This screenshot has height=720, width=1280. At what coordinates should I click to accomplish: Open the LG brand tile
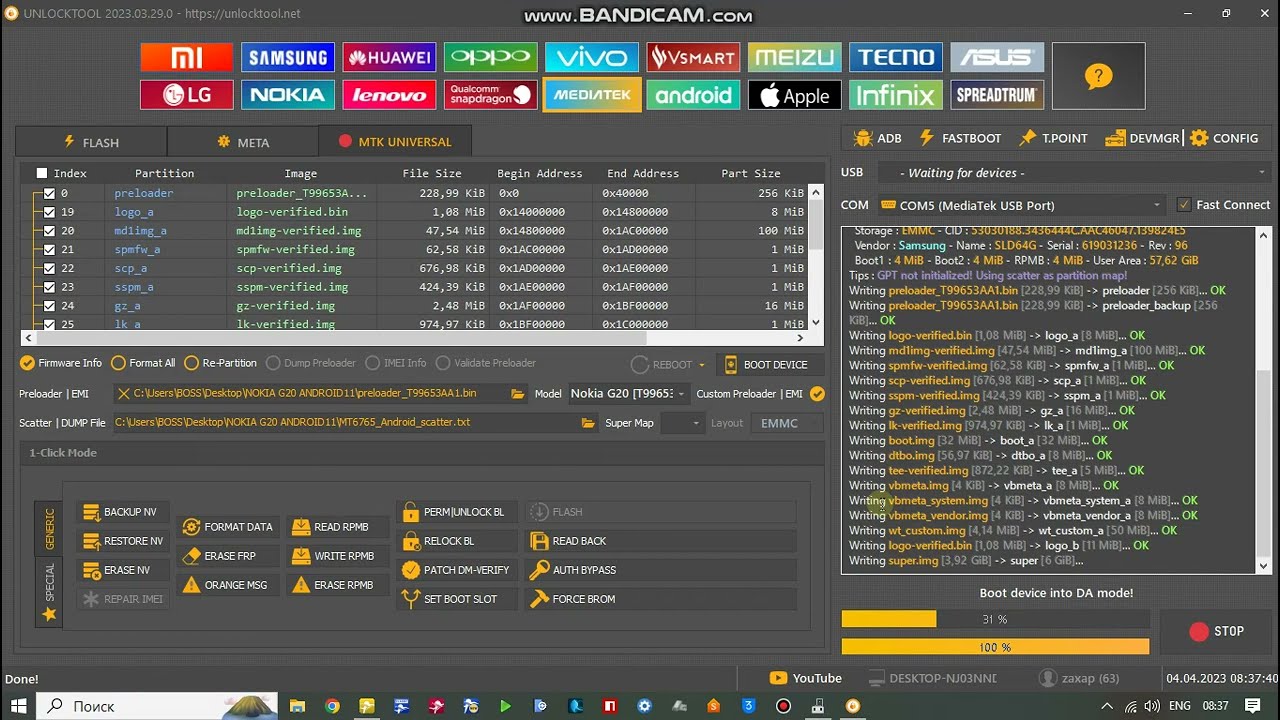187,95
